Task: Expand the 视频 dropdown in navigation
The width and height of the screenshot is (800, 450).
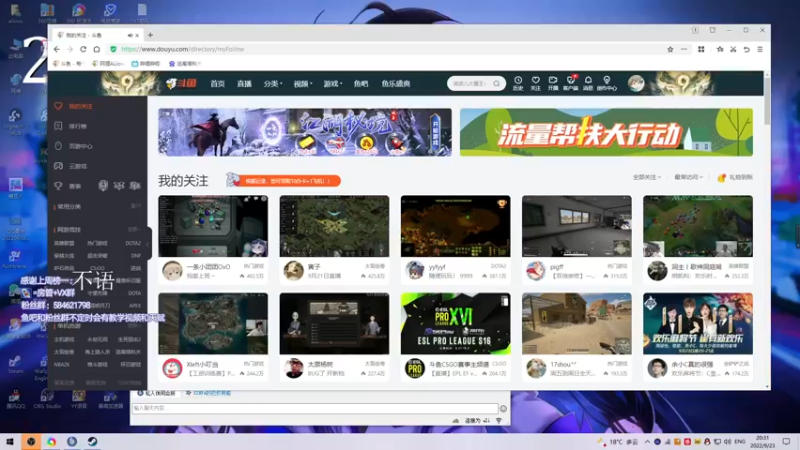Action: point(303,84)
